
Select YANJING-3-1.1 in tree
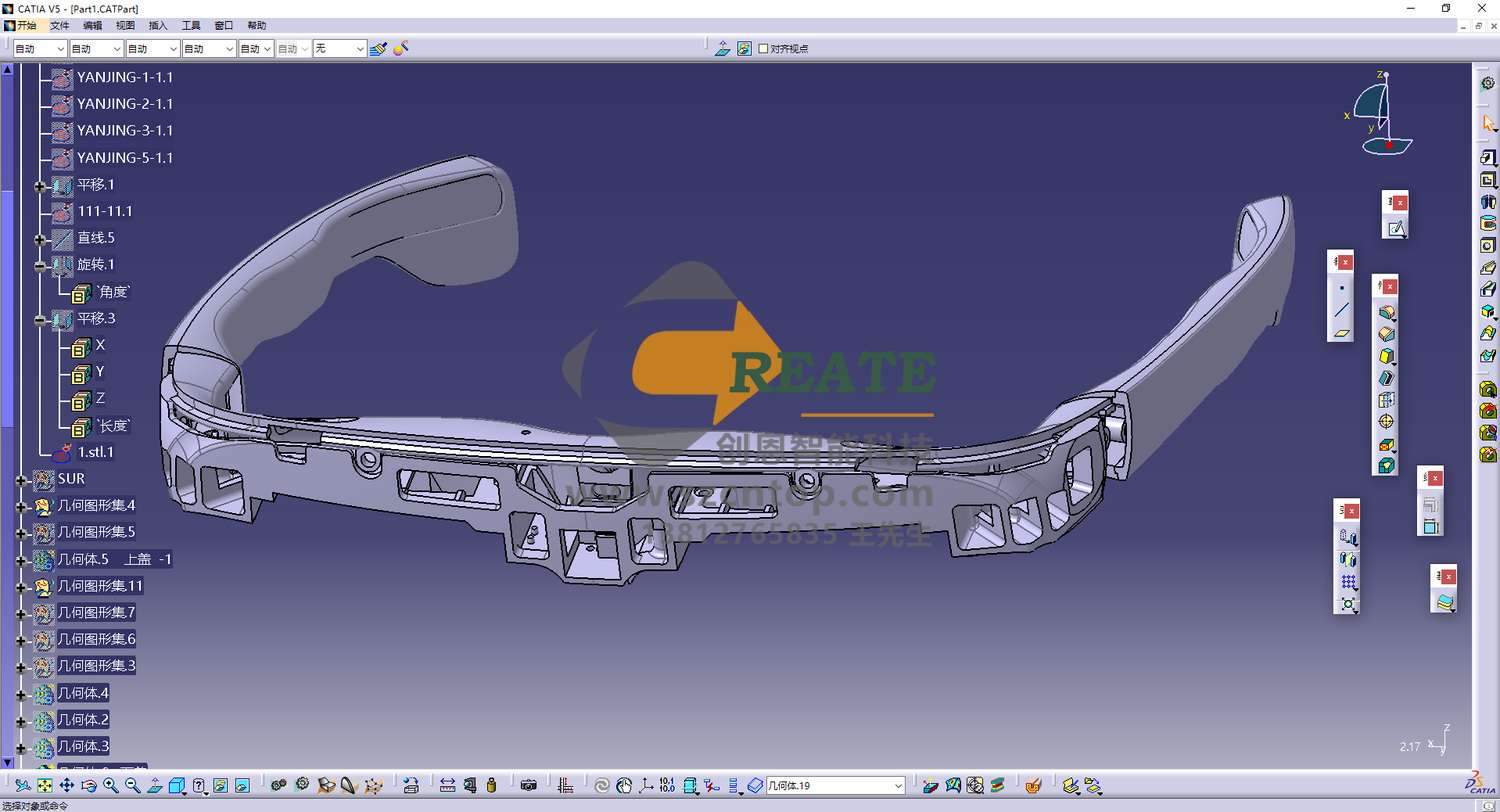tap(125, 131)
